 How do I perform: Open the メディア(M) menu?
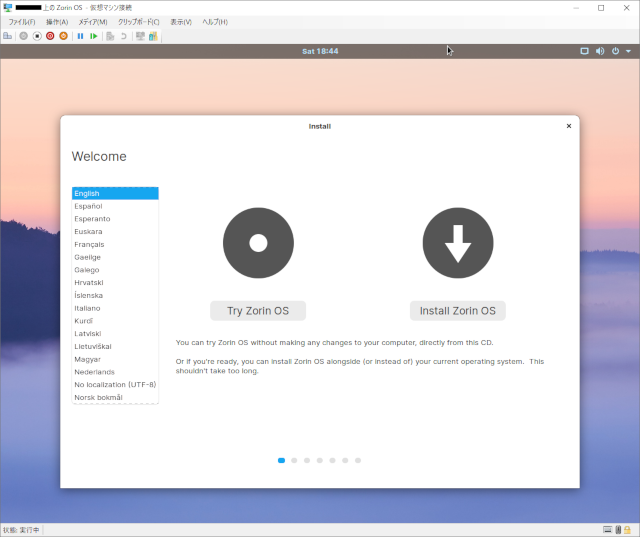pyautogui.click(x=93, y=22)
